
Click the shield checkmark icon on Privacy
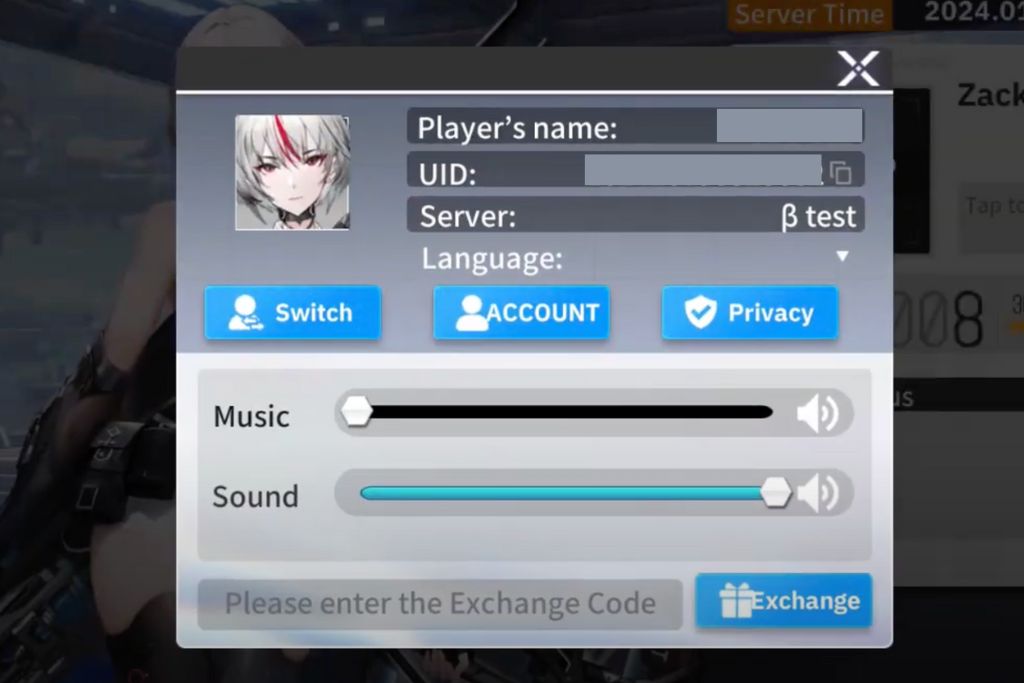[701, 312]
